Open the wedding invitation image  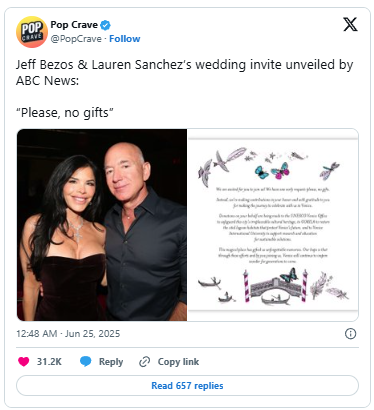click(x=273, y=225)
